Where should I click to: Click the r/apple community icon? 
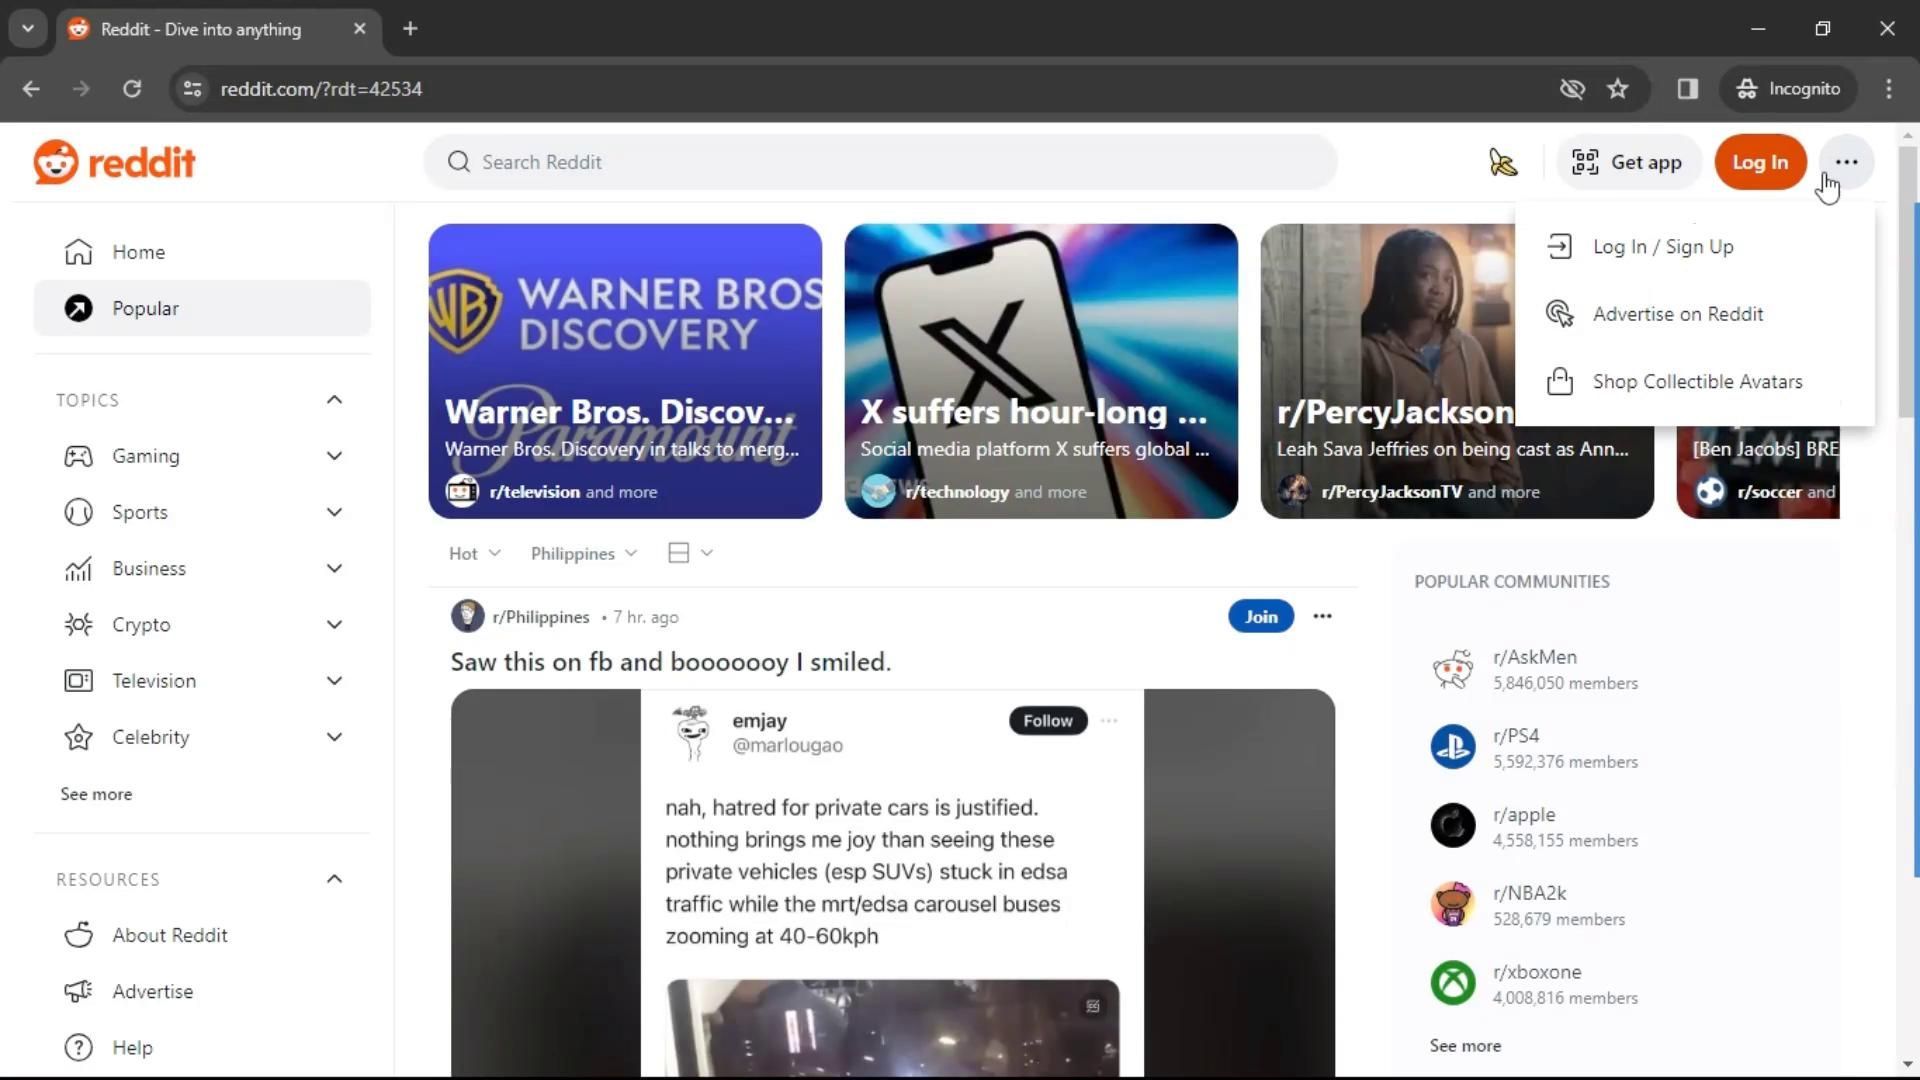coord(1452,826)
